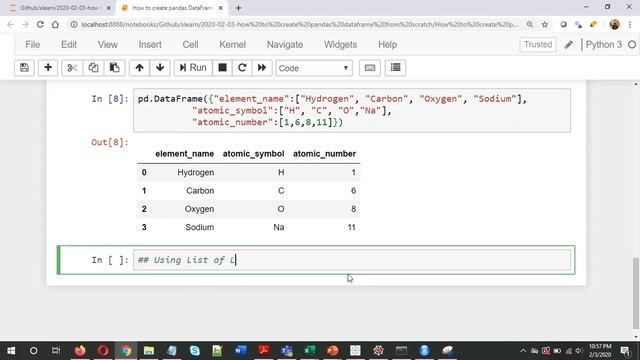Image resolution: width=640 pixels, height=360 pixels.
Task: Open the View menu
Action: (108, 44)
